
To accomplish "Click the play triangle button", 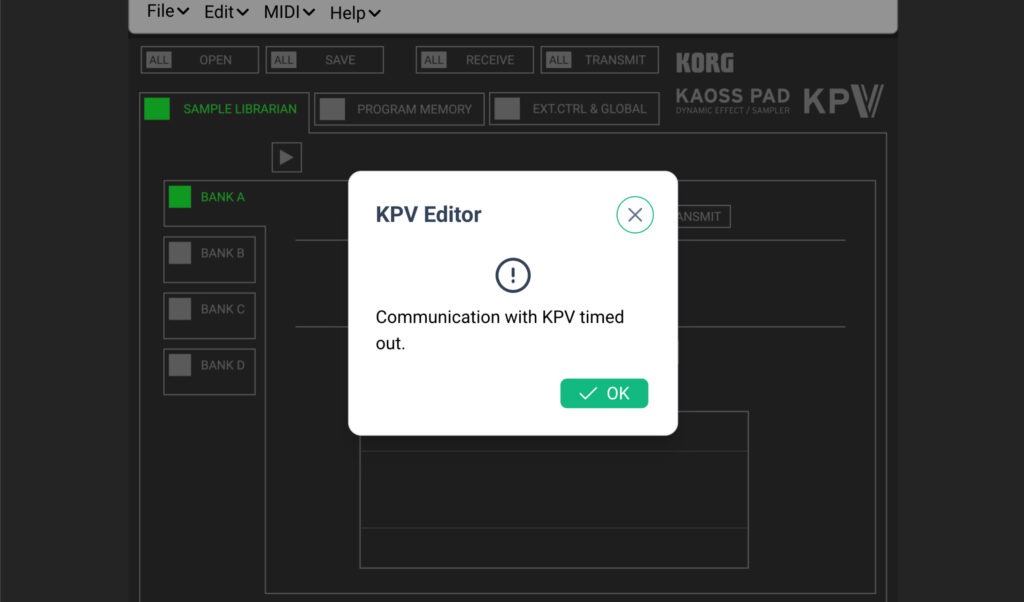I will pos(287,157).
